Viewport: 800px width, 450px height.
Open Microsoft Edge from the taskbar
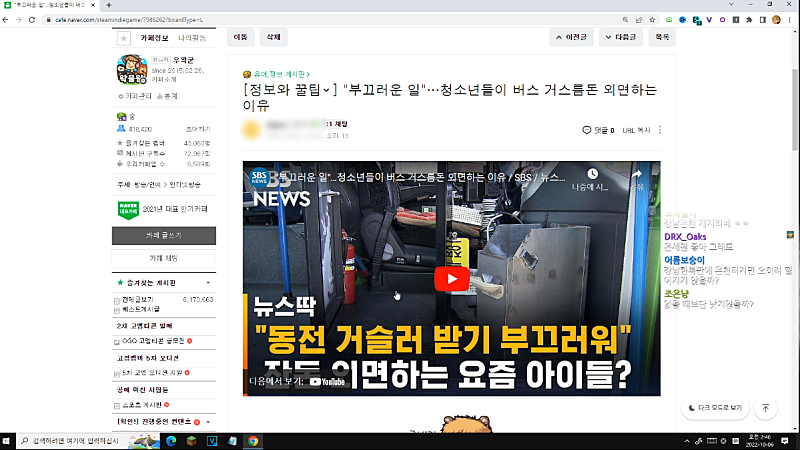pos(171,441)
